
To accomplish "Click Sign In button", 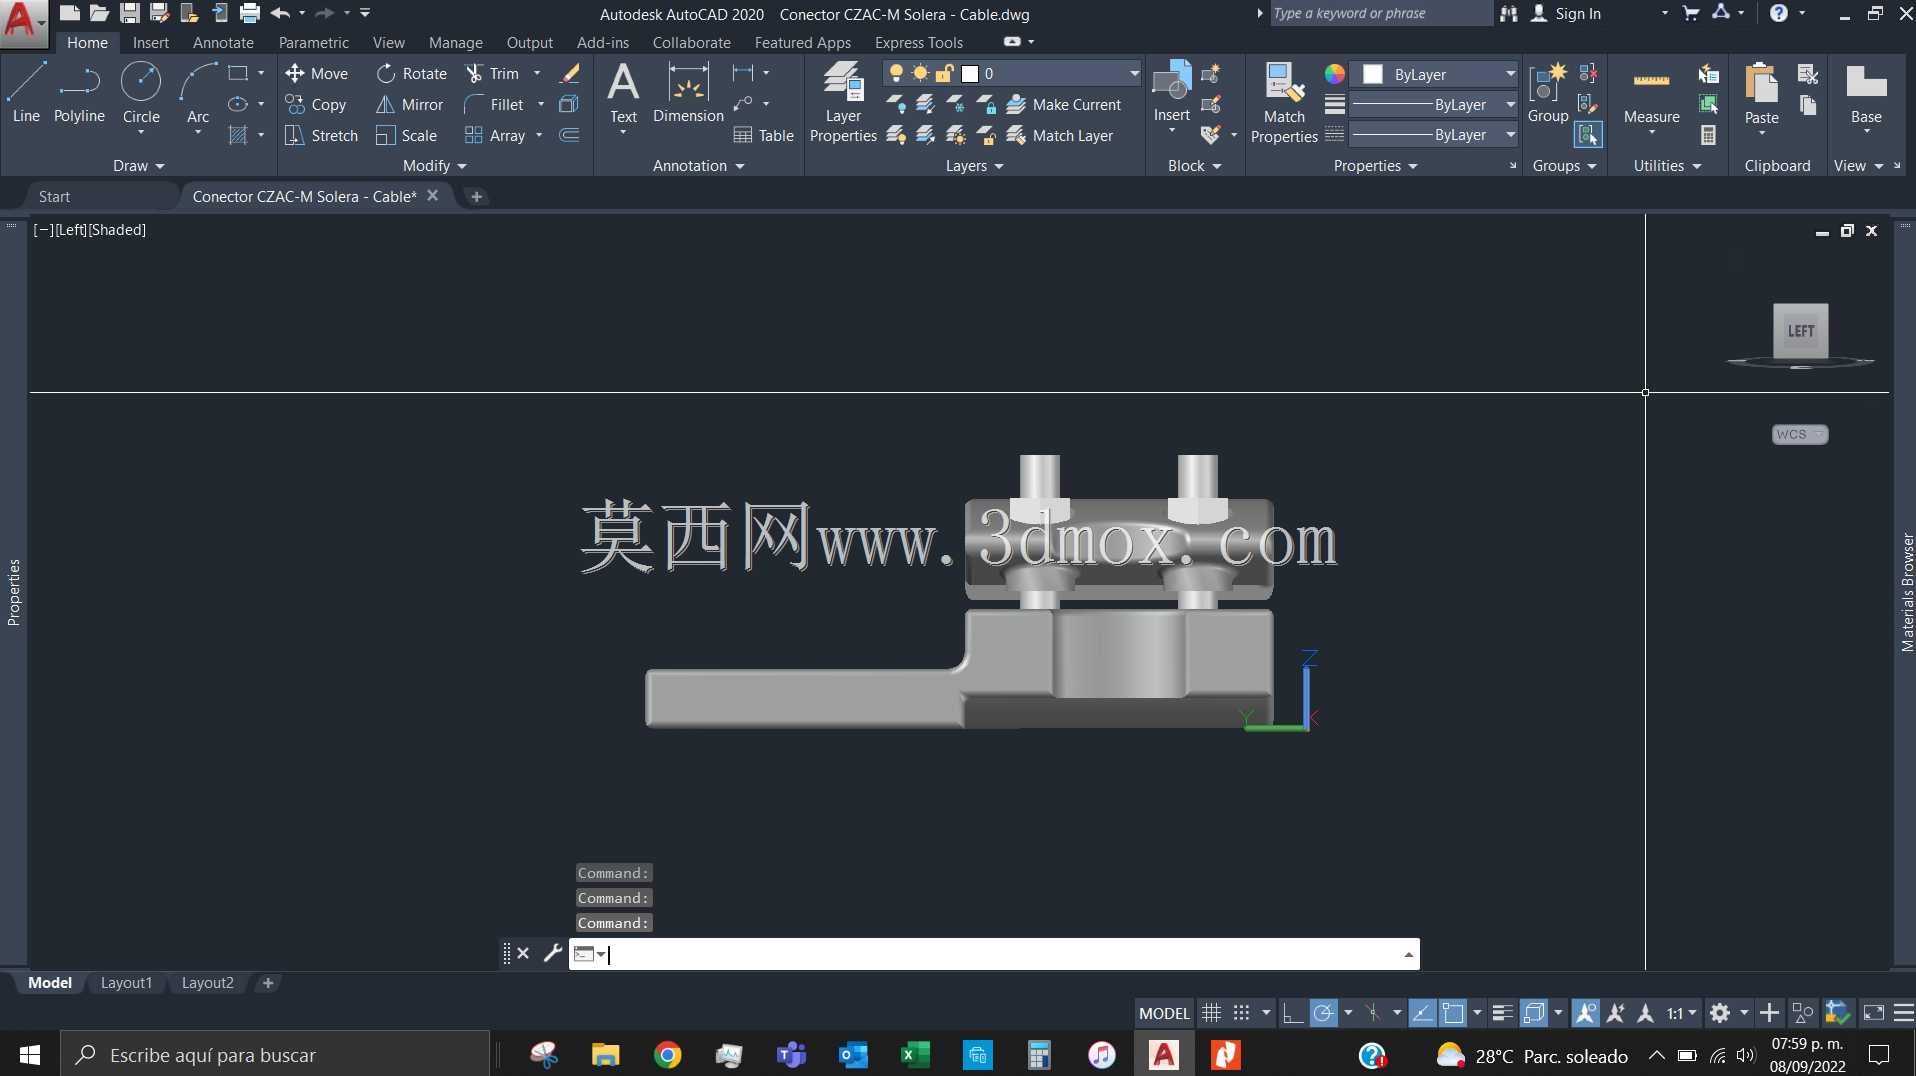I will (1566, 13).
